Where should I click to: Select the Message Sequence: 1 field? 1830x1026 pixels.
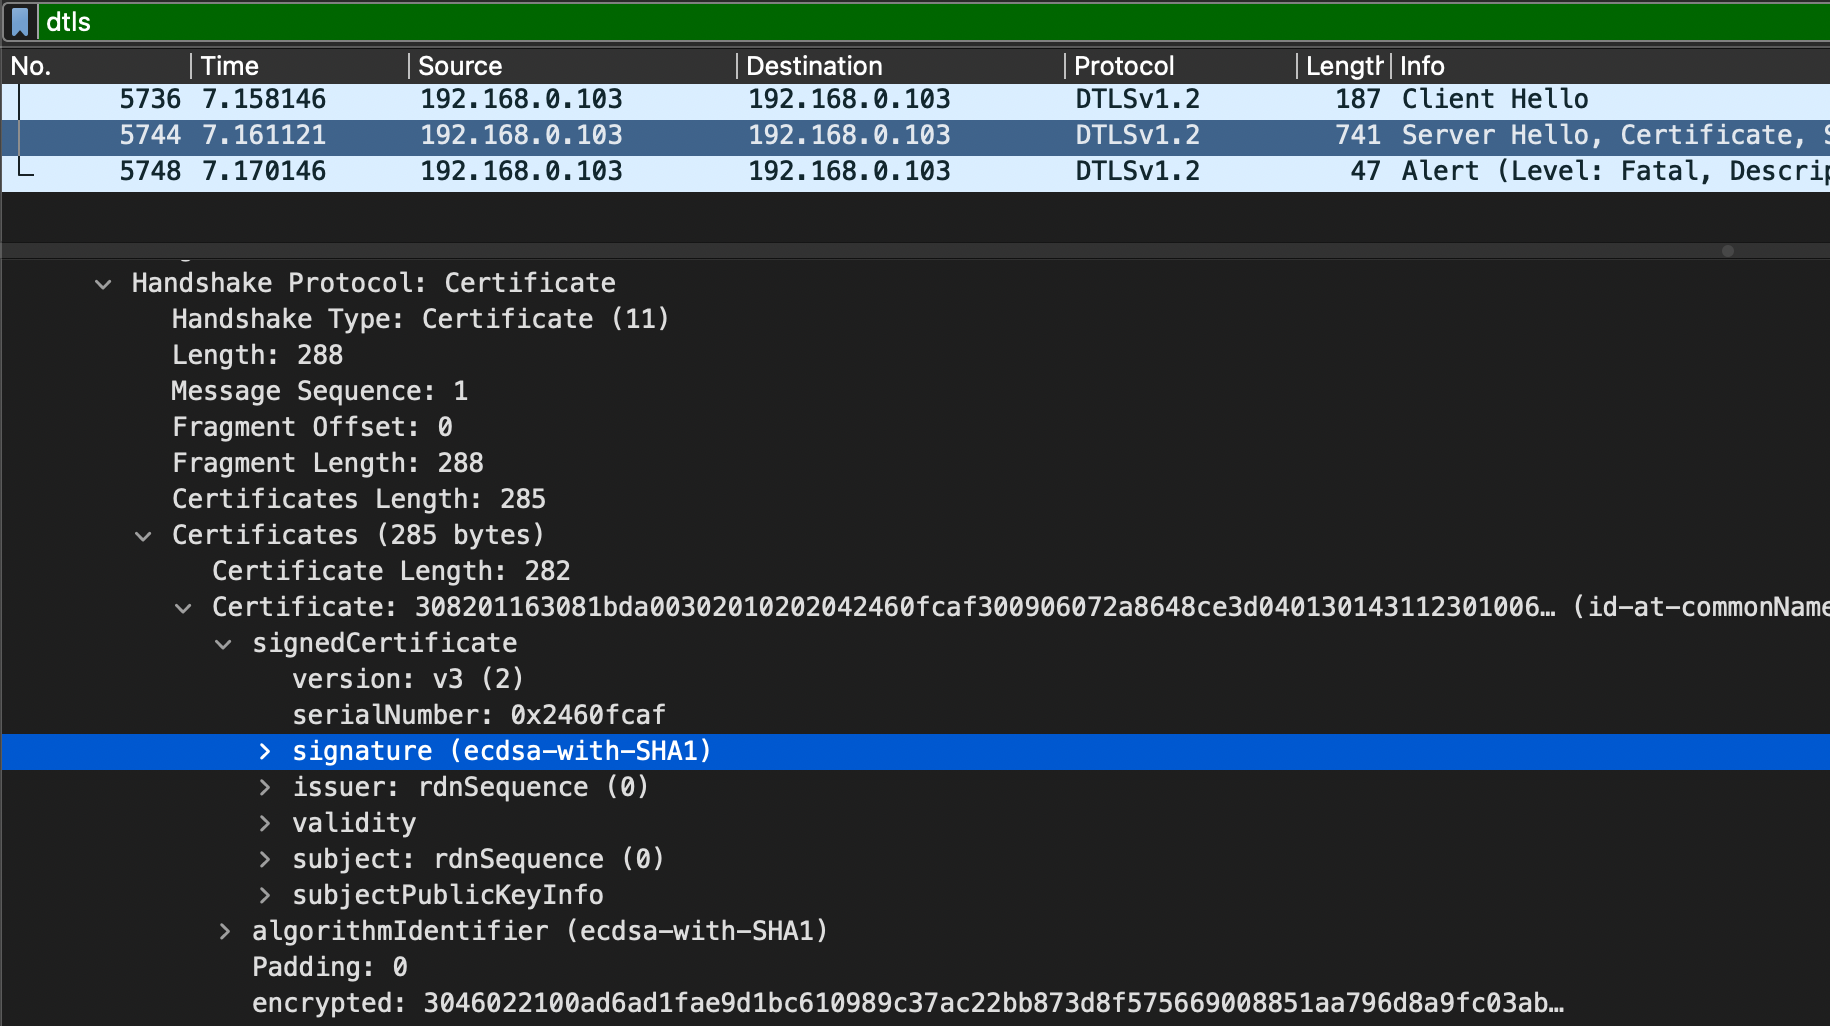point(319,391)
